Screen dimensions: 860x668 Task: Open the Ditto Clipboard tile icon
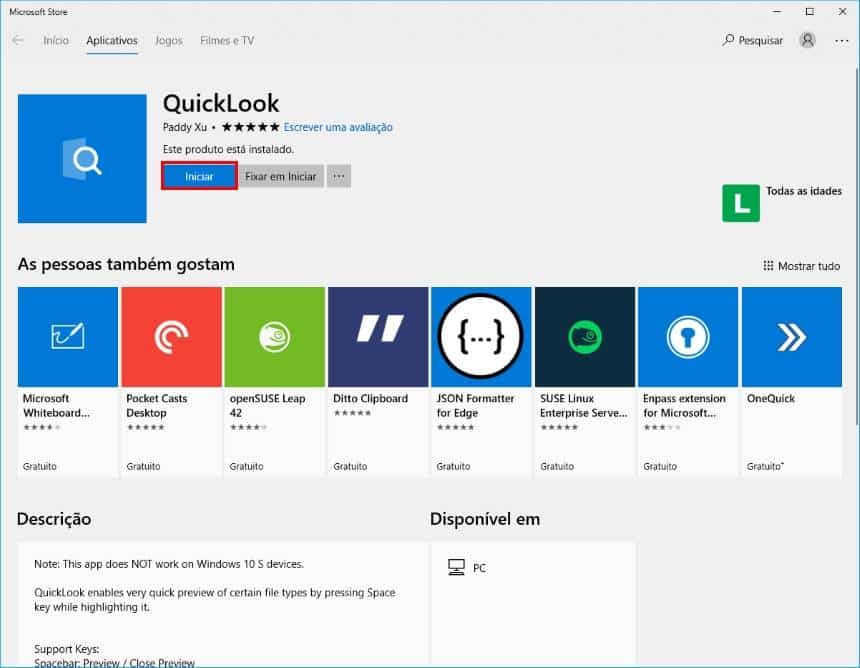pyautogui.click(x=378, y=337)
